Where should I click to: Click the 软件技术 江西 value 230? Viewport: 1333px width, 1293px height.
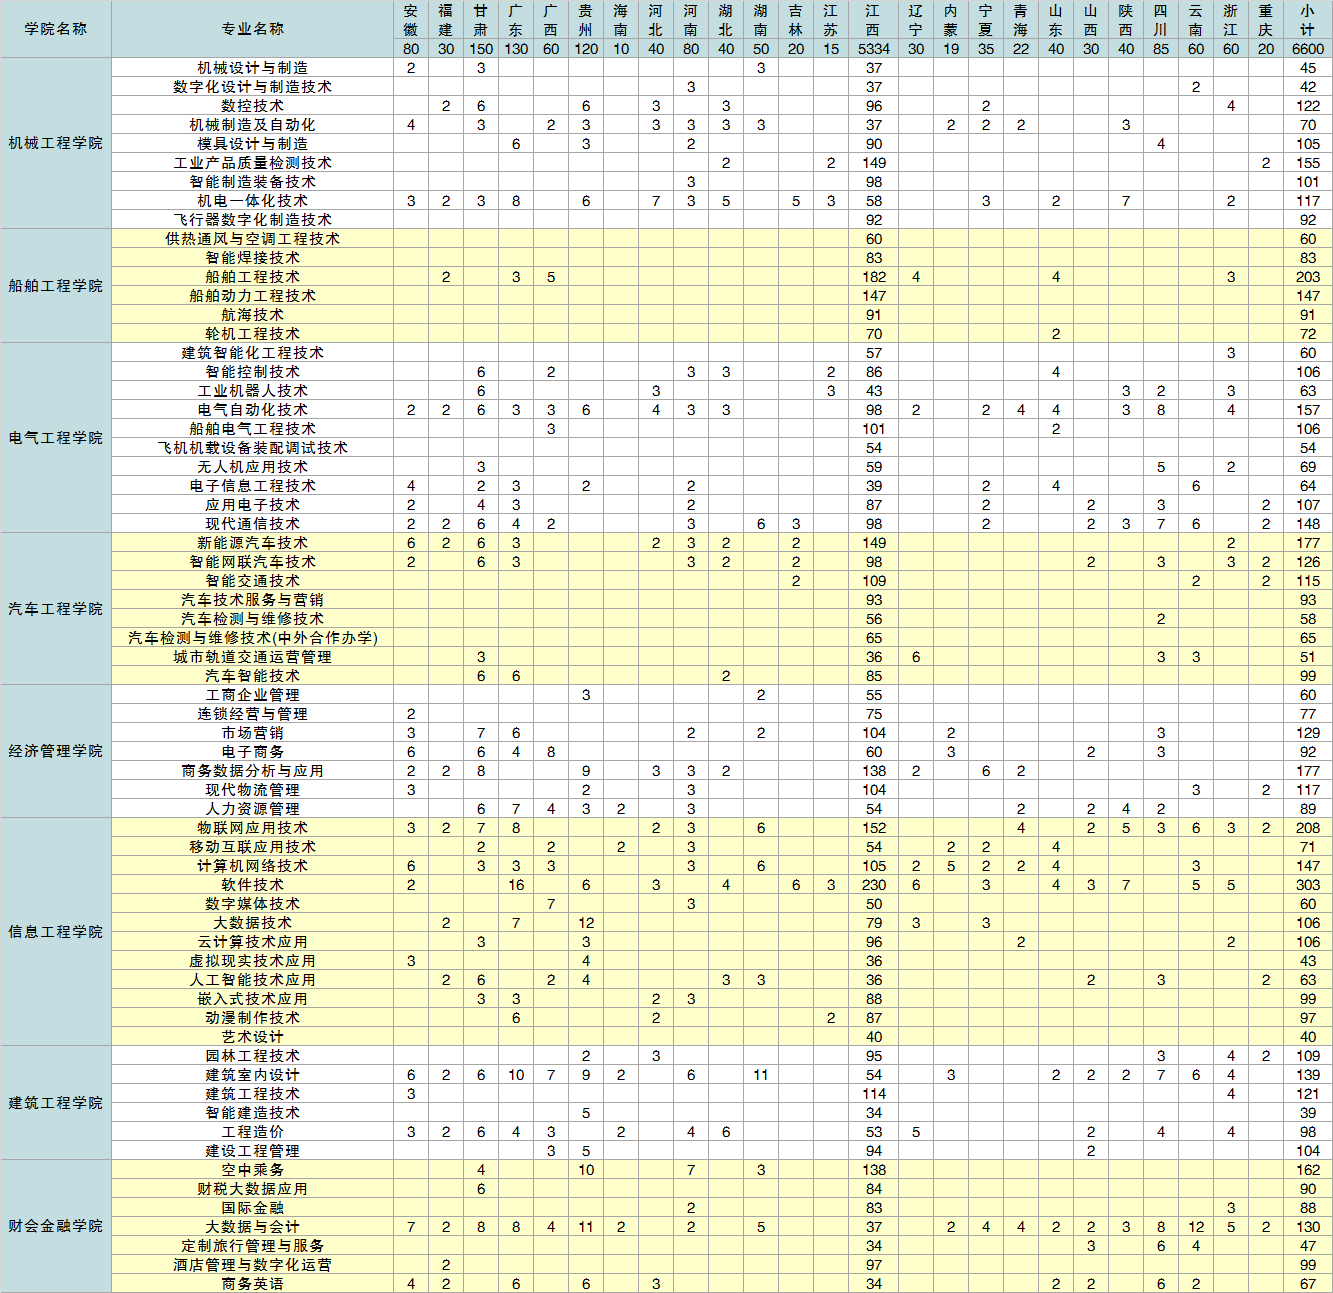pos(874,885)
